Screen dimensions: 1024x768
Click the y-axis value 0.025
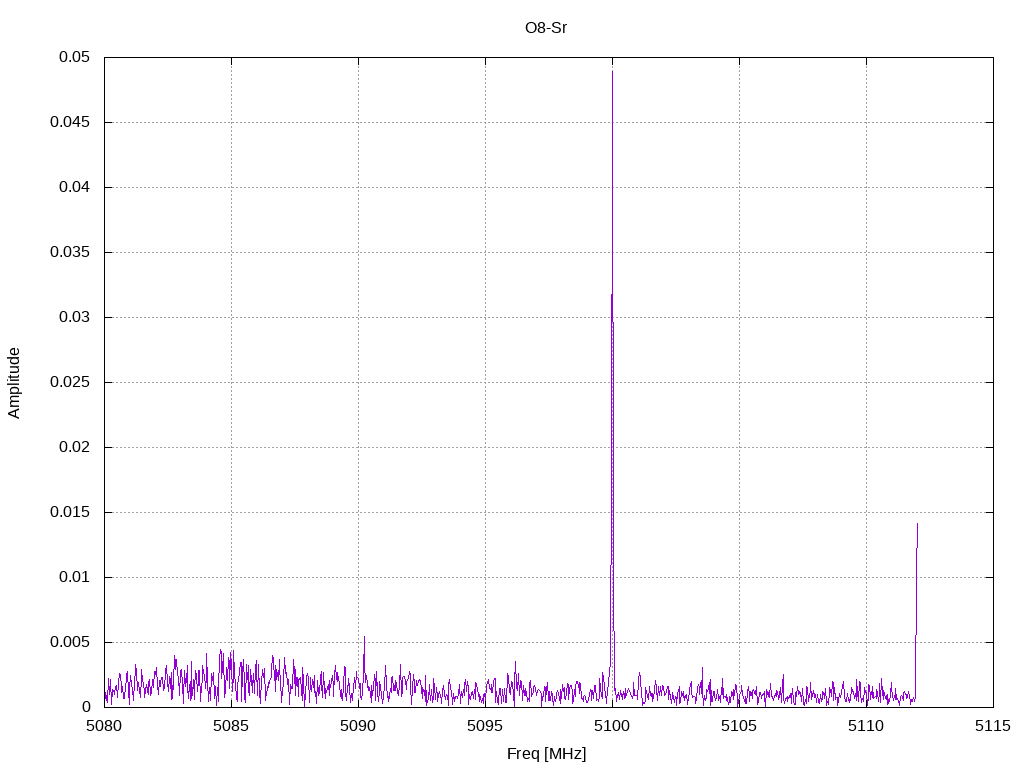(70, 382)
